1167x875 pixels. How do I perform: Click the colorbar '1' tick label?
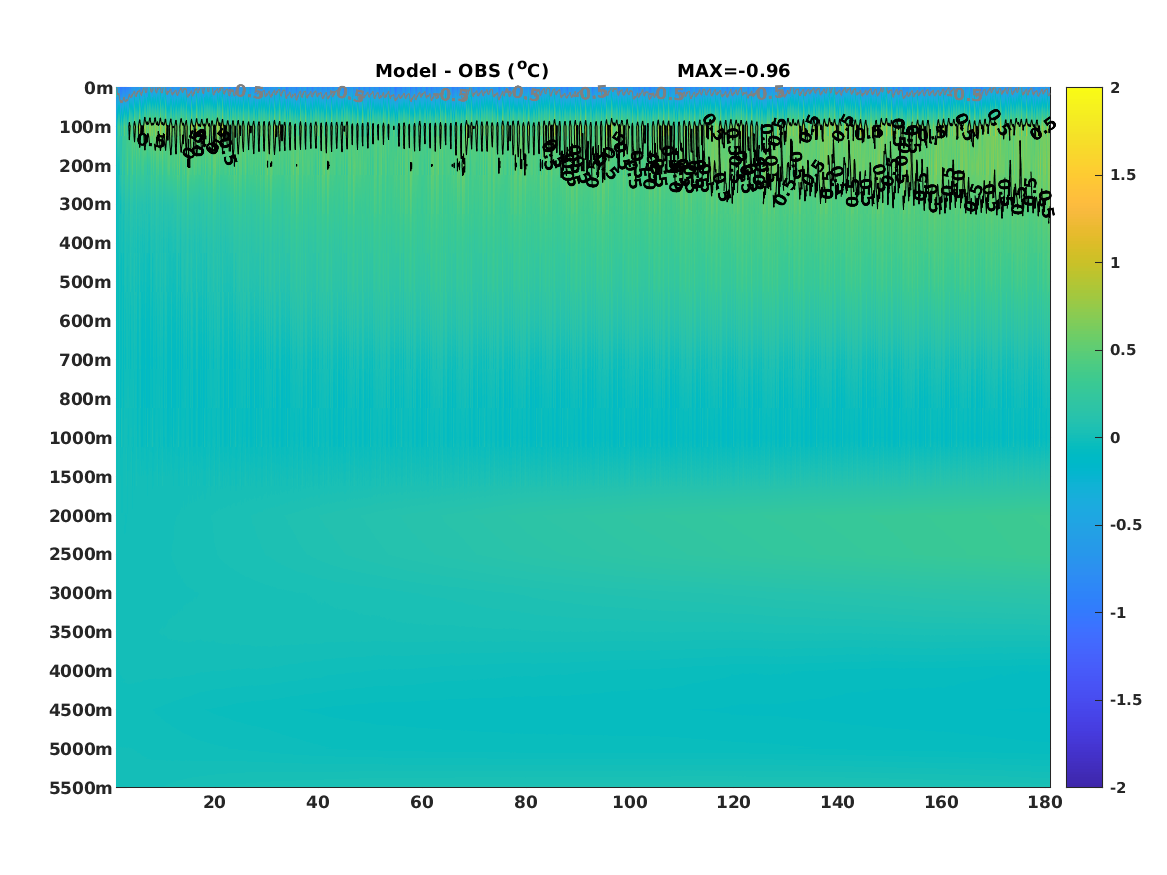click(1115, 263)
